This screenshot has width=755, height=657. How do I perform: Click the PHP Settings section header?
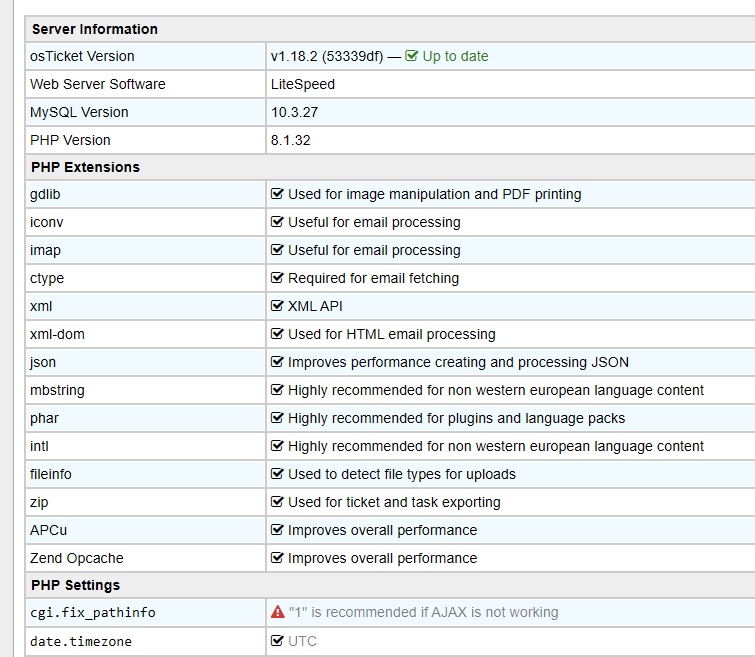click(75, 585)
